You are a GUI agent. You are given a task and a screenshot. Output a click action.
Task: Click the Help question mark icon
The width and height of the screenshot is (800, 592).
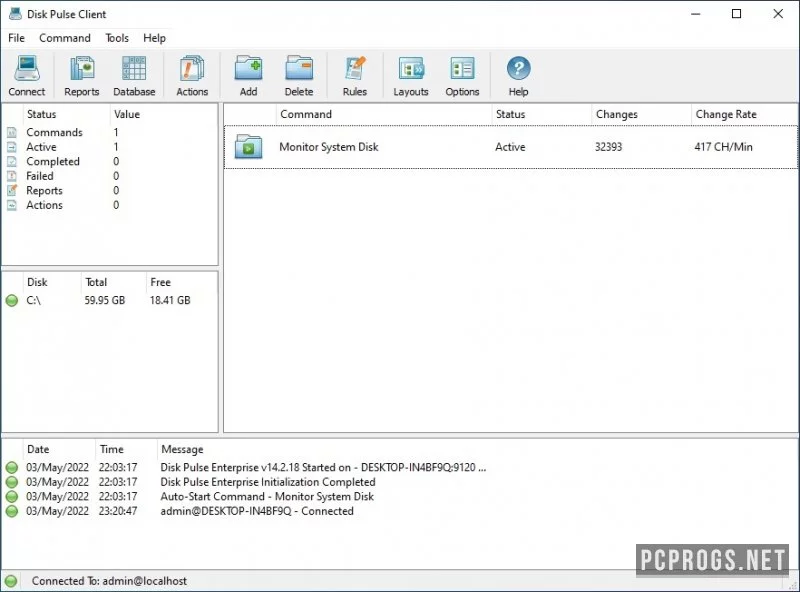518,68
